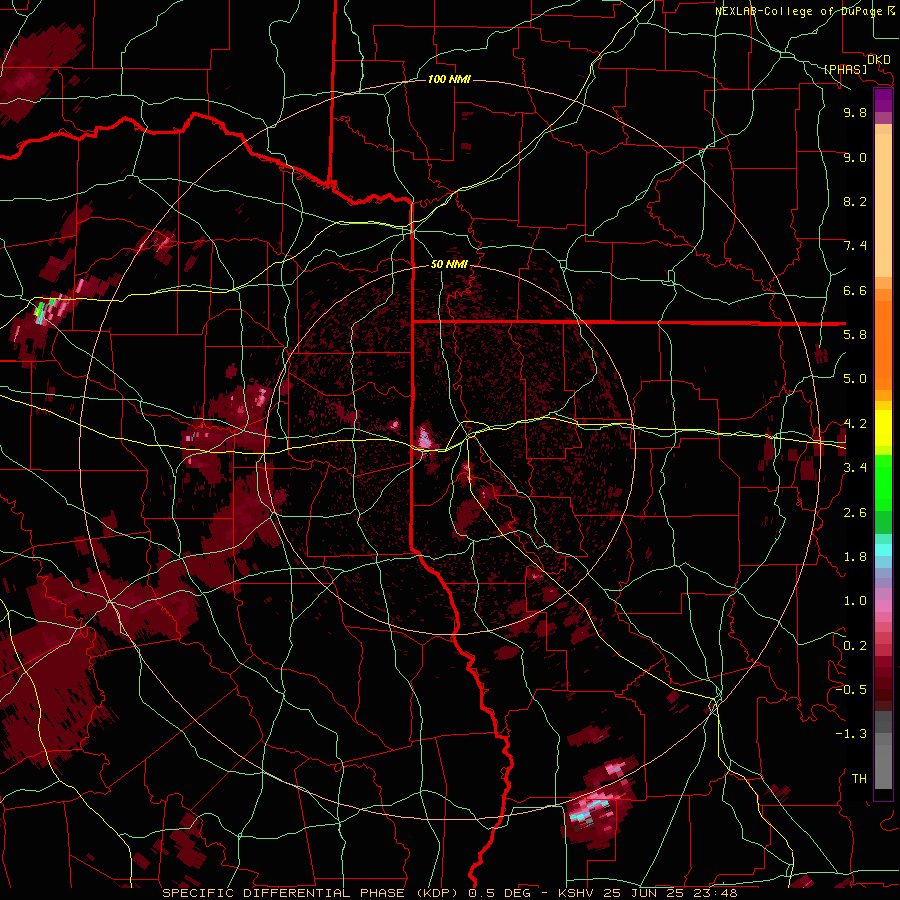The image size is (900, 900).
Task: Click the 100 NMI range ring label
Action: [x=449, y=79]
